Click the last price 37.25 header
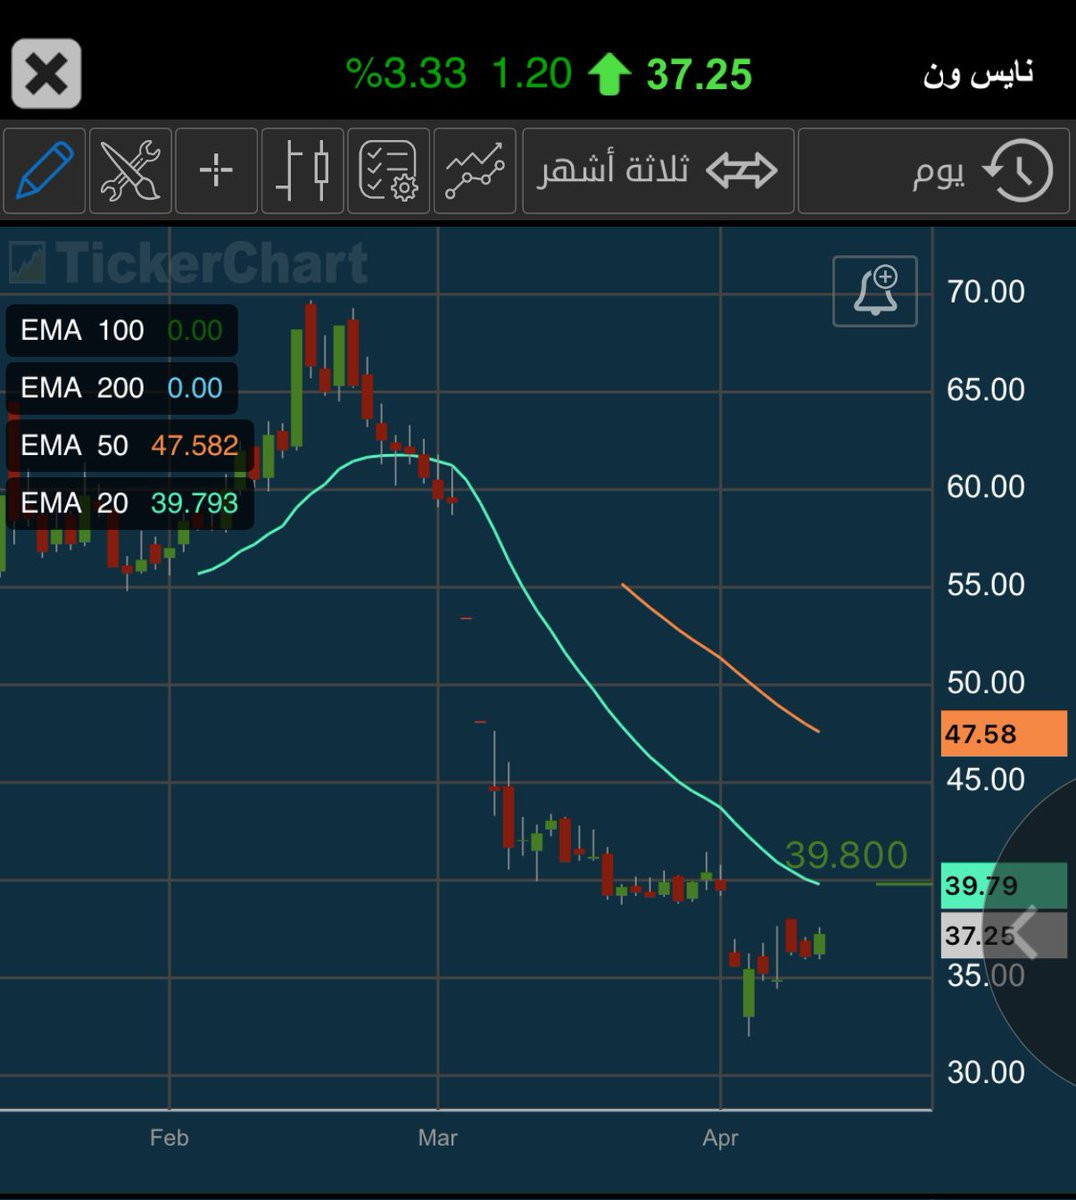Screen dimensions: 1076x1200 click(699, 75)
